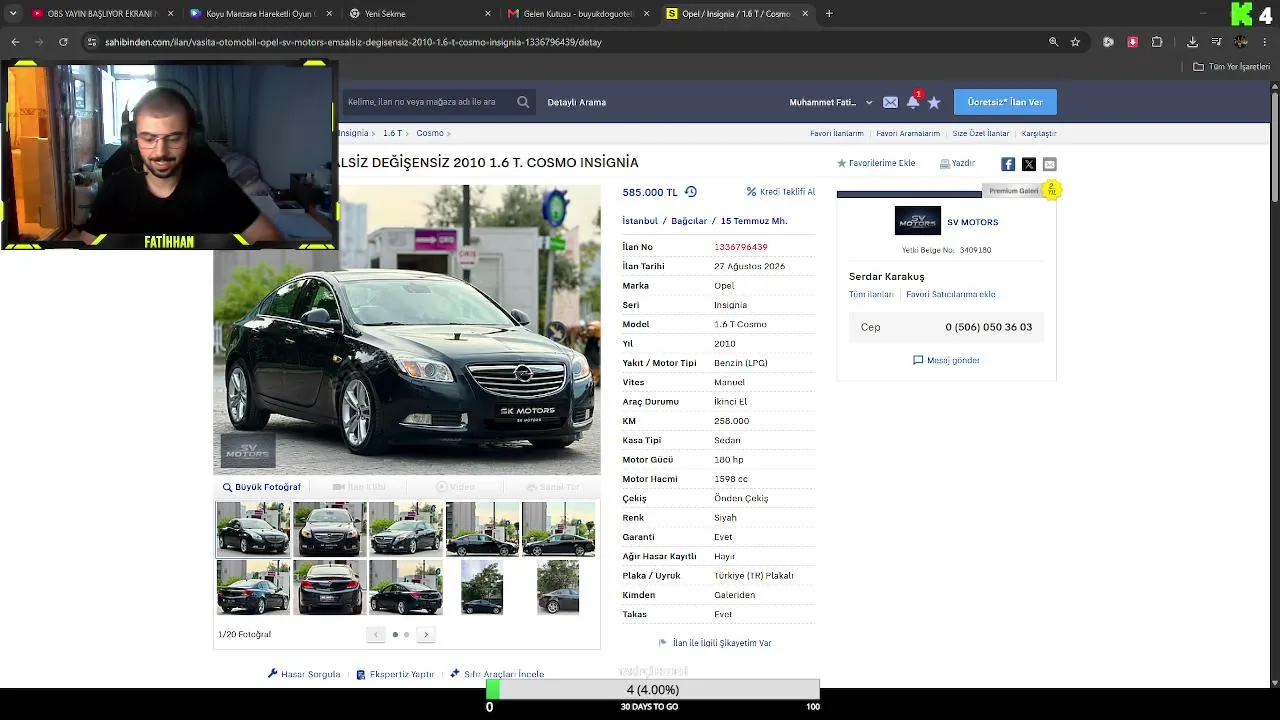Click the main Opel Insignia photo
The width and height of the screenshot is (1280, 720).
point(407,330)
